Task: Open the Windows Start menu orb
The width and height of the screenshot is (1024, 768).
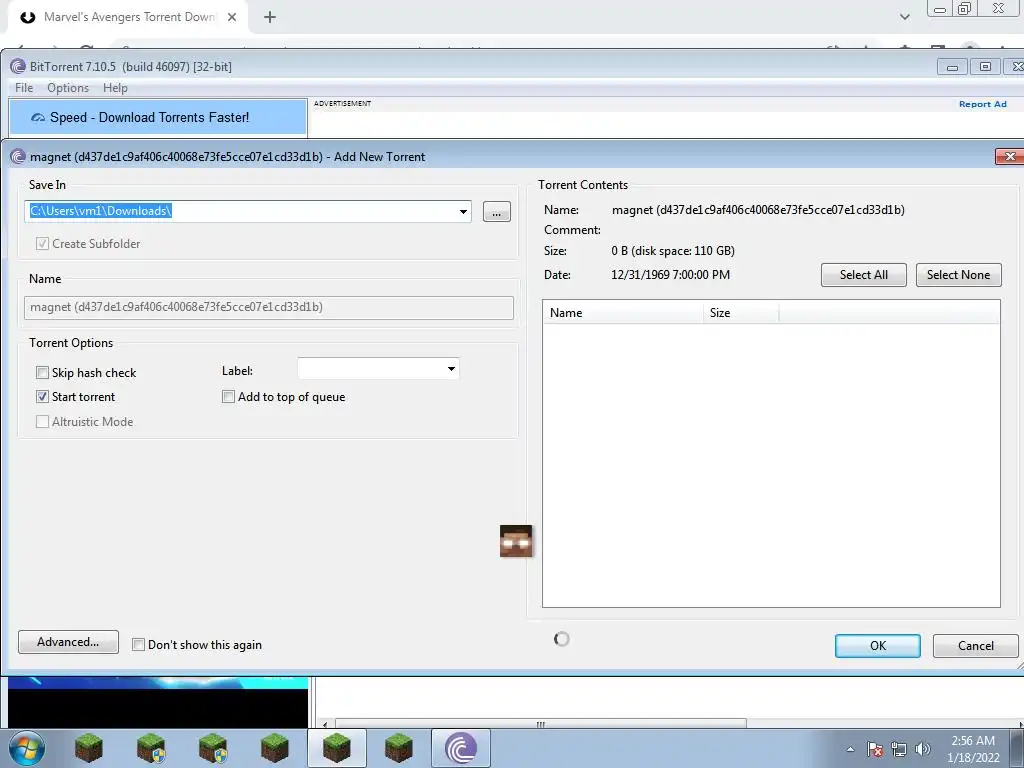Action: click(27, 748)
